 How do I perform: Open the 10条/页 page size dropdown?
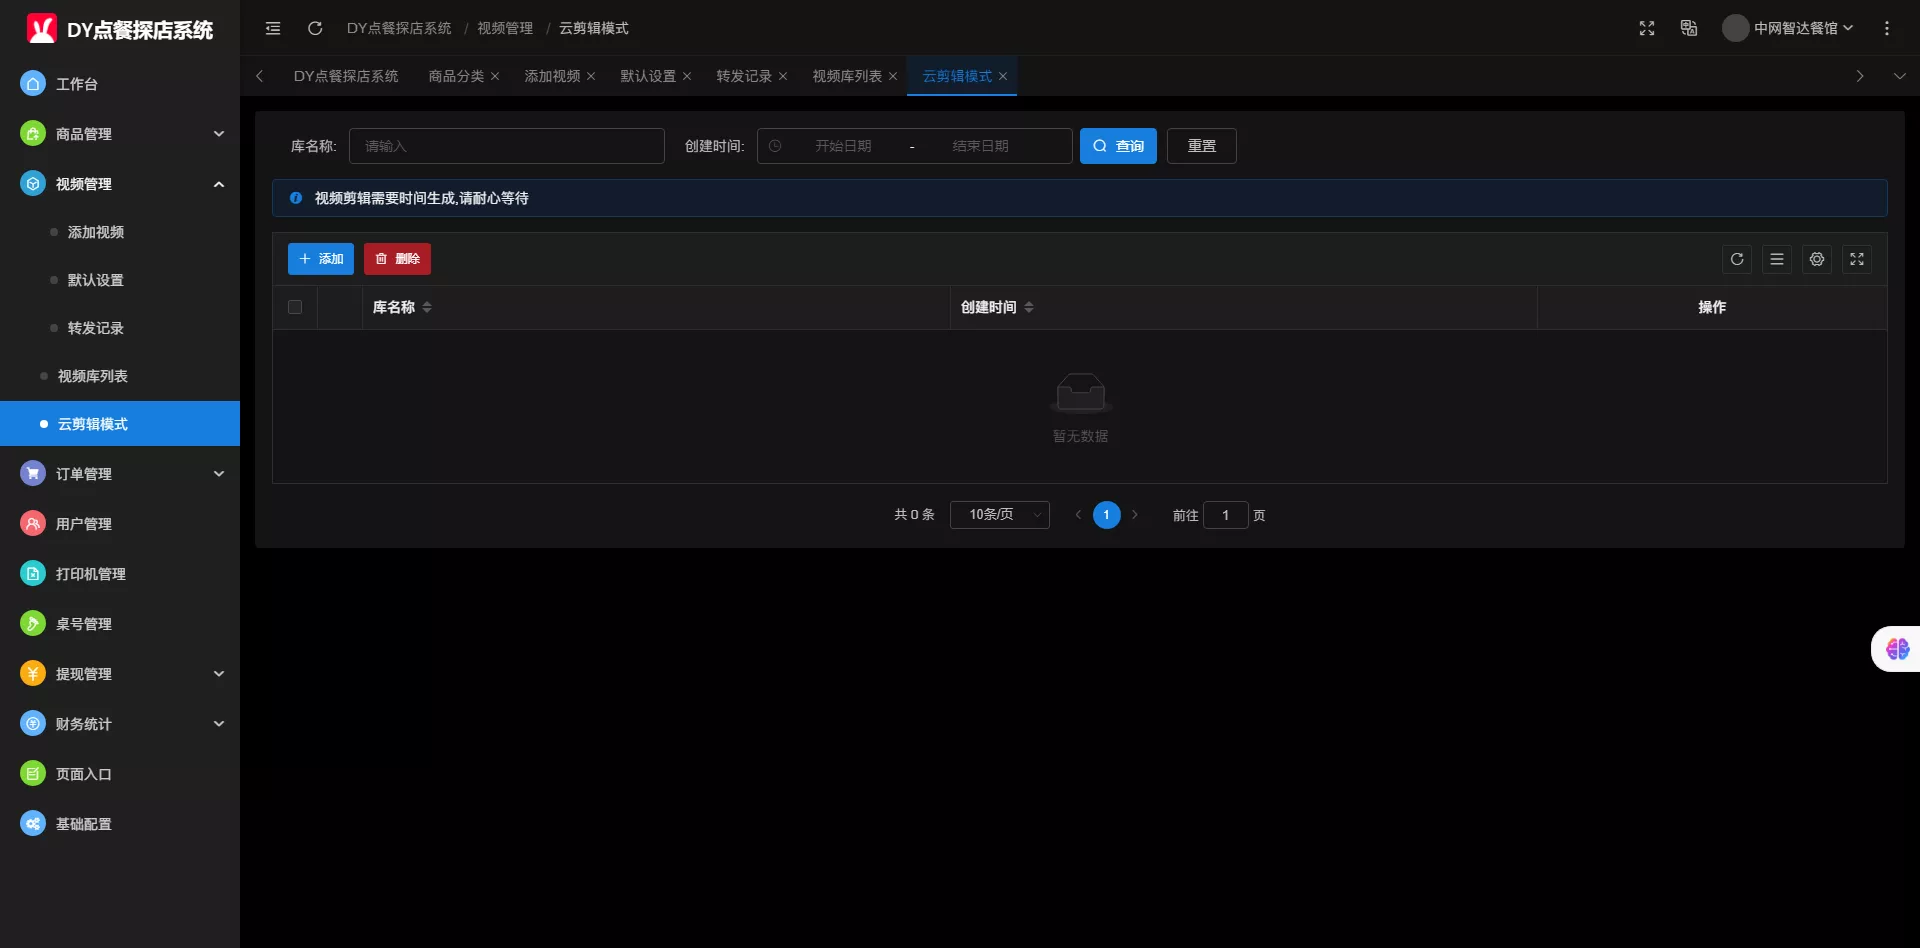click(x=999, y=515)
